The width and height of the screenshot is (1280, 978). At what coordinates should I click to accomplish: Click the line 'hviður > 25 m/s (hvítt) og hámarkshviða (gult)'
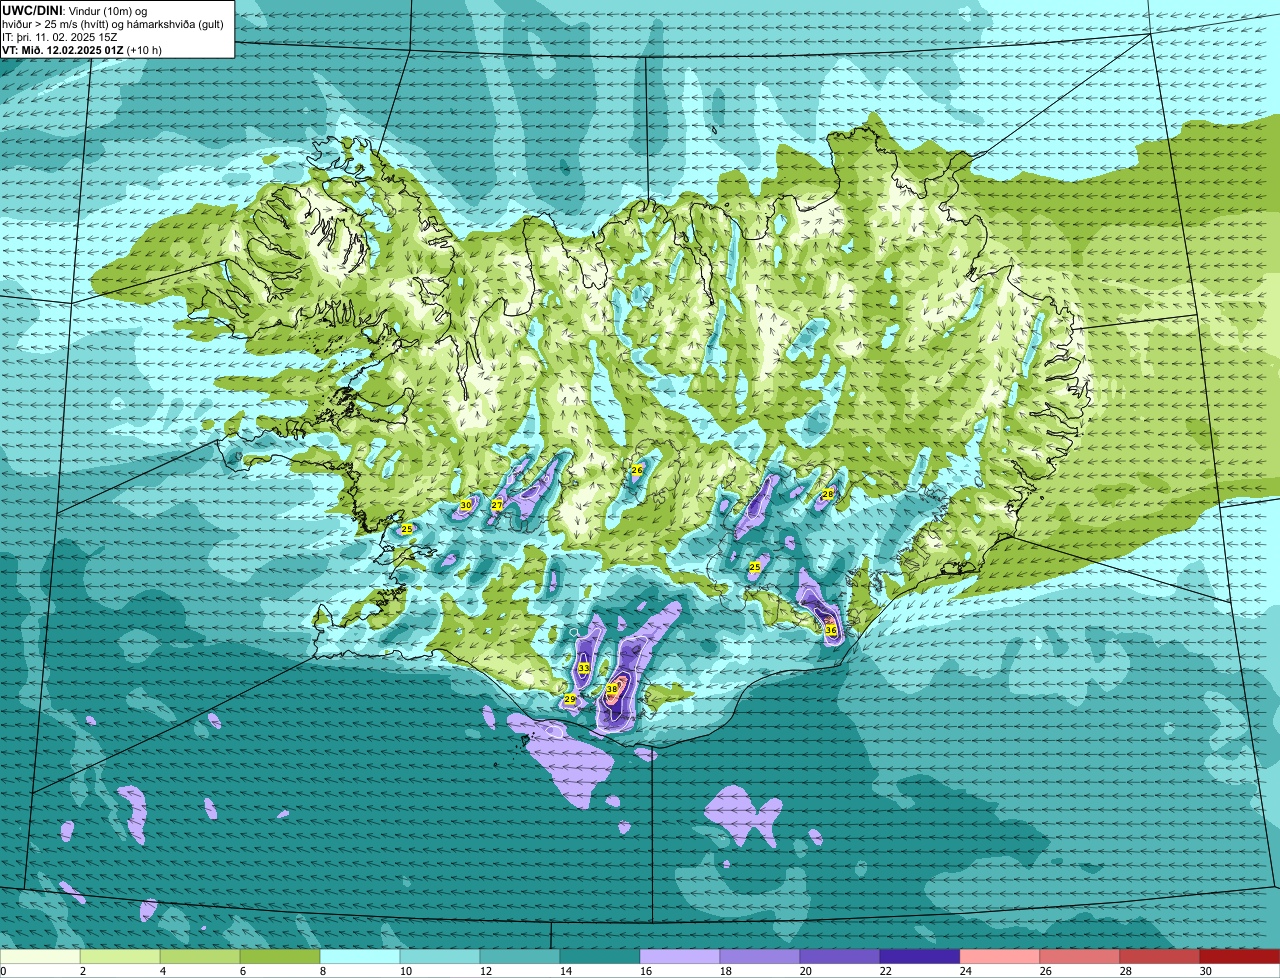tap(113, 24)
